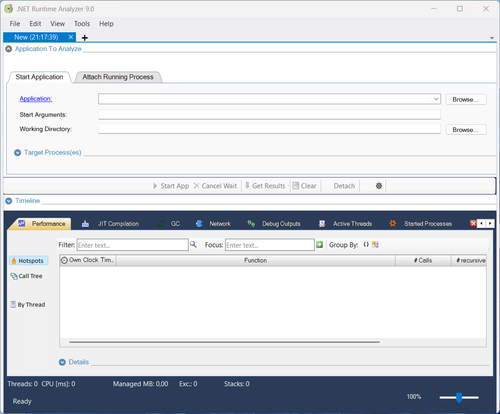
Task: Open the tab list dropdown arrow
Action: click(x=492, y=38)
